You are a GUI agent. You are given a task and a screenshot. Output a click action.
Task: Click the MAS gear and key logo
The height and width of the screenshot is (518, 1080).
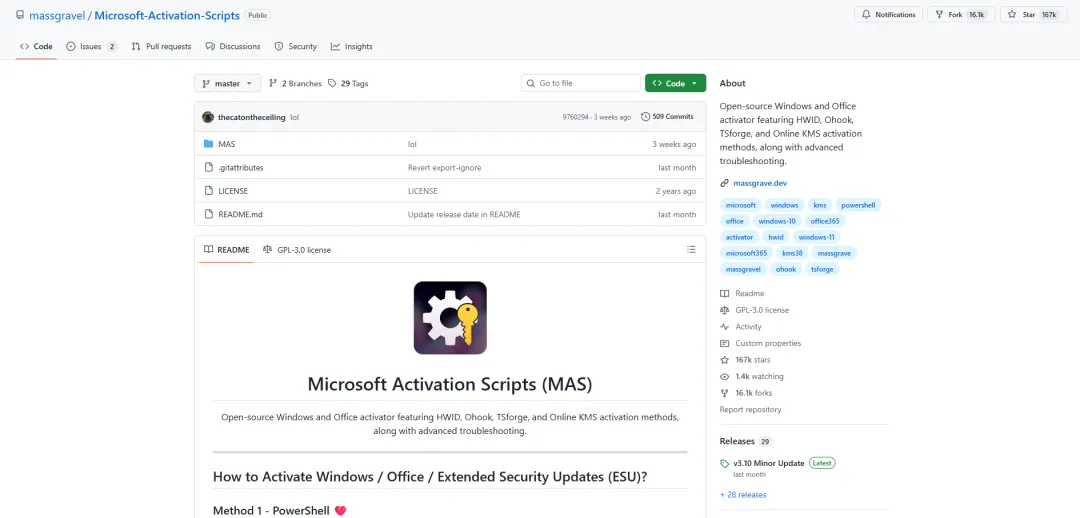450,318
